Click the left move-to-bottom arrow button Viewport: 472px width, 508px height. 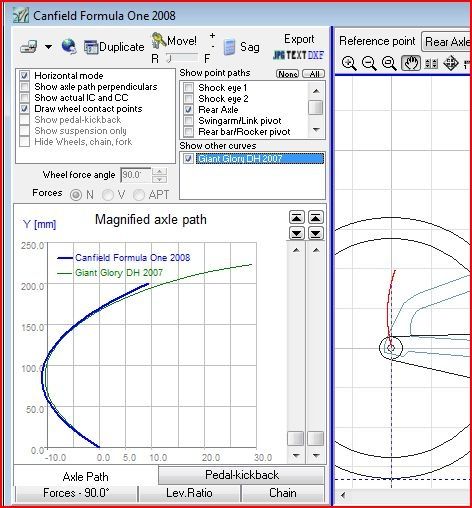(x=297, y=233)
